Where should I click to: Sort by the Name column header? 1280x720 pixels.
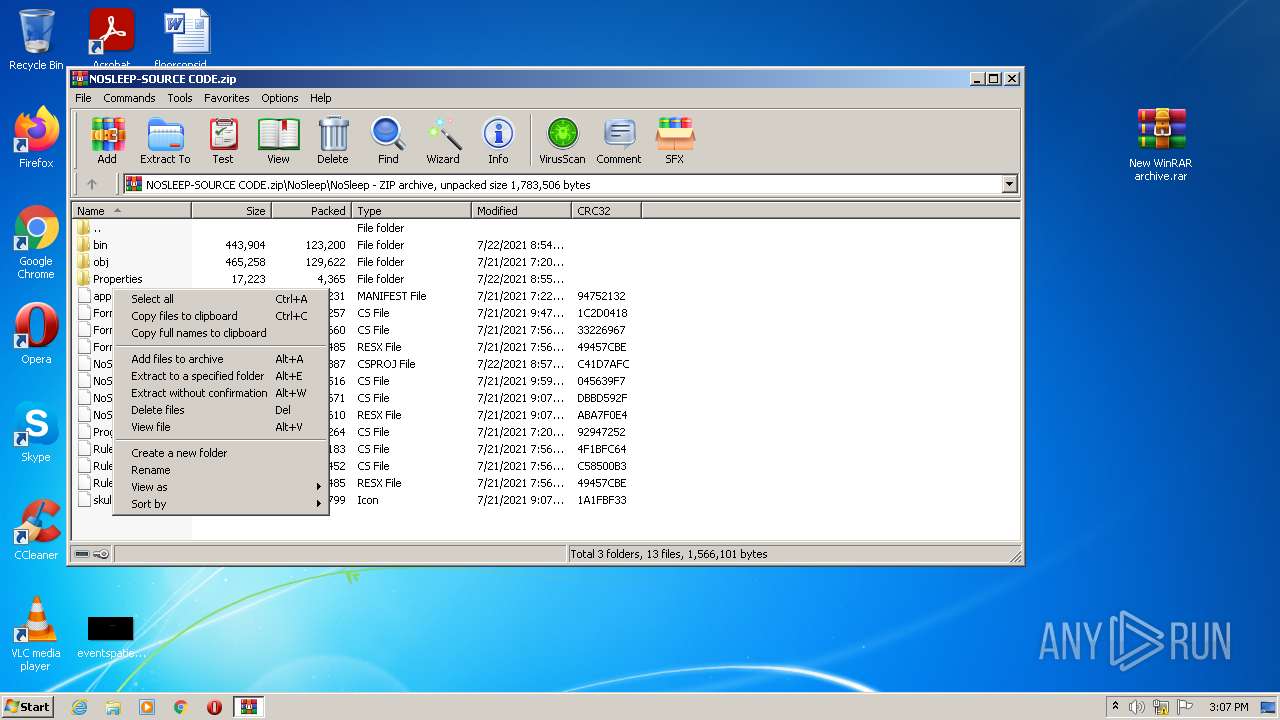tap(131, 211)
